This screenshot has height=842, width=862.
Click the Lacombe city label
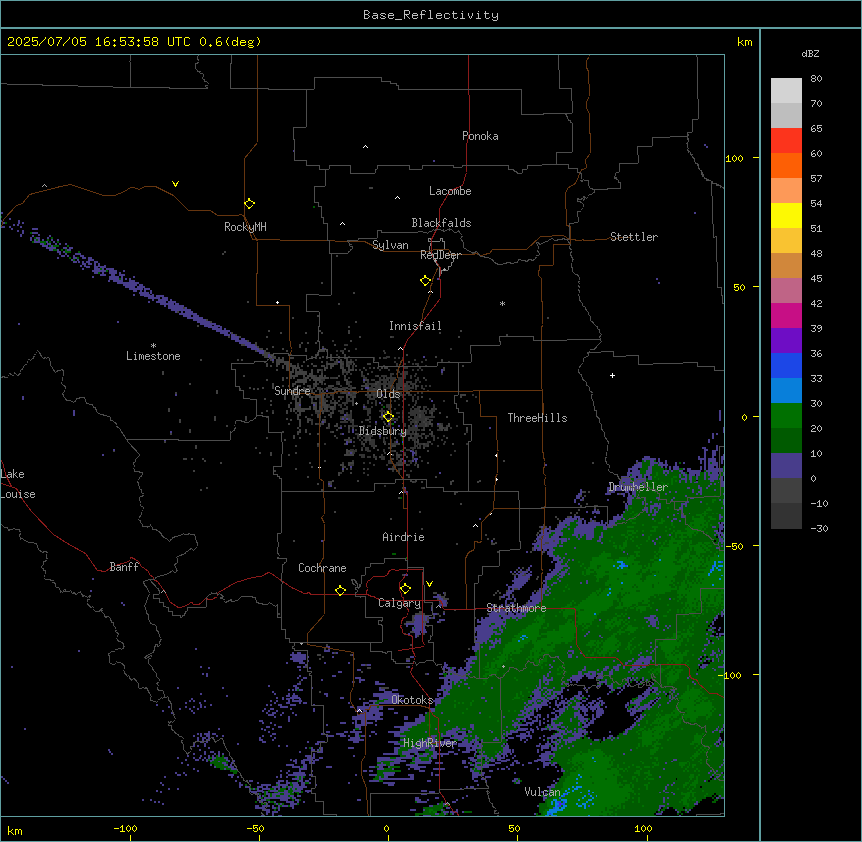pos(450,191)
